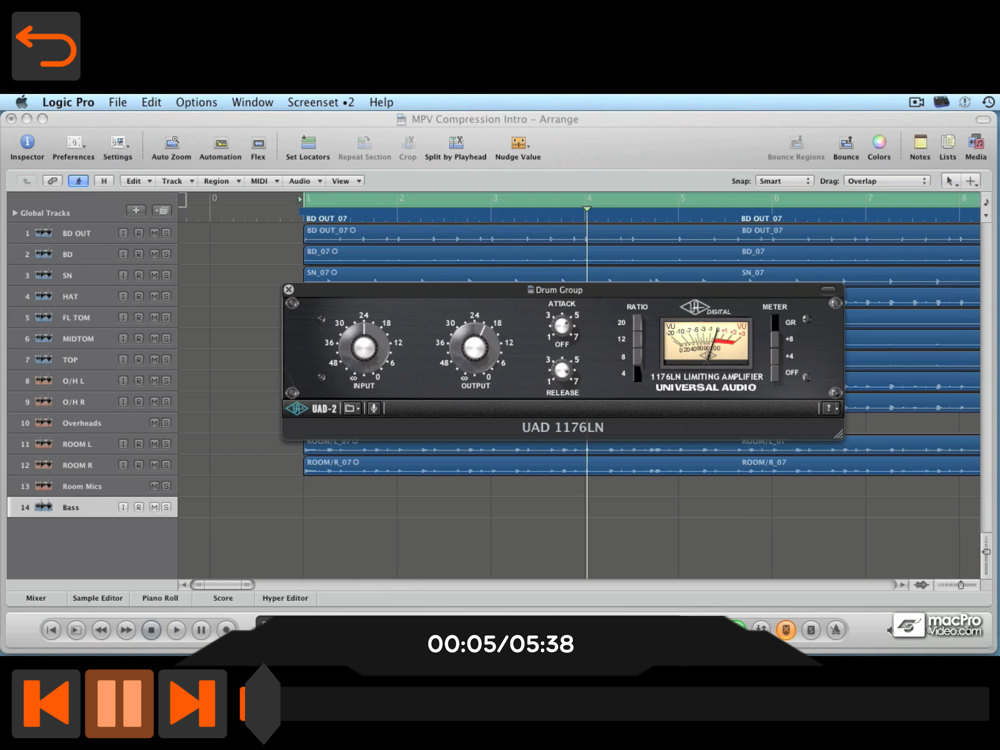Click the Nudge Value icon
This screenshot has width=1000, height=750.
tap(518, 147)
